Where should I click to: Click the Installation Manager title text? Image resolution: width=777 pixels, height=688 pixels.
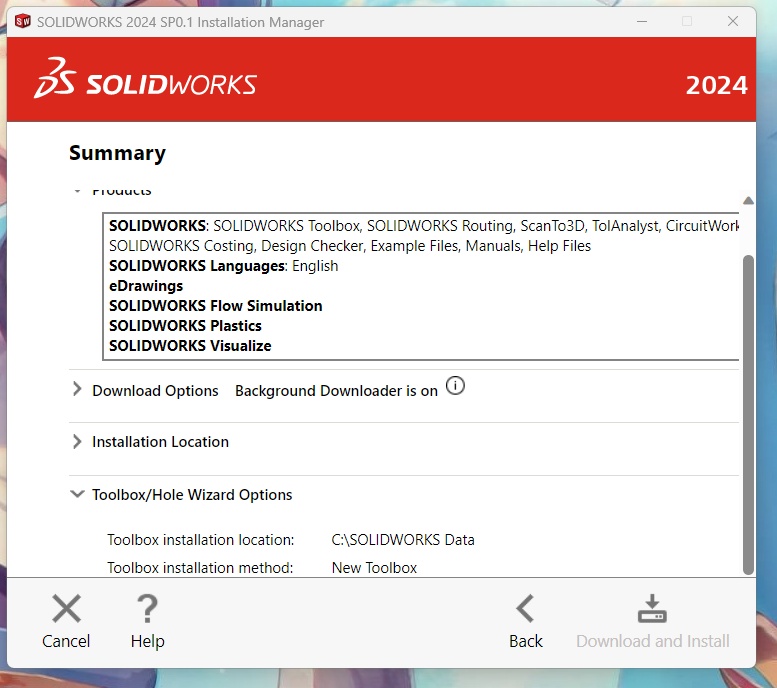pyautogui.click(x=180, y=22)
